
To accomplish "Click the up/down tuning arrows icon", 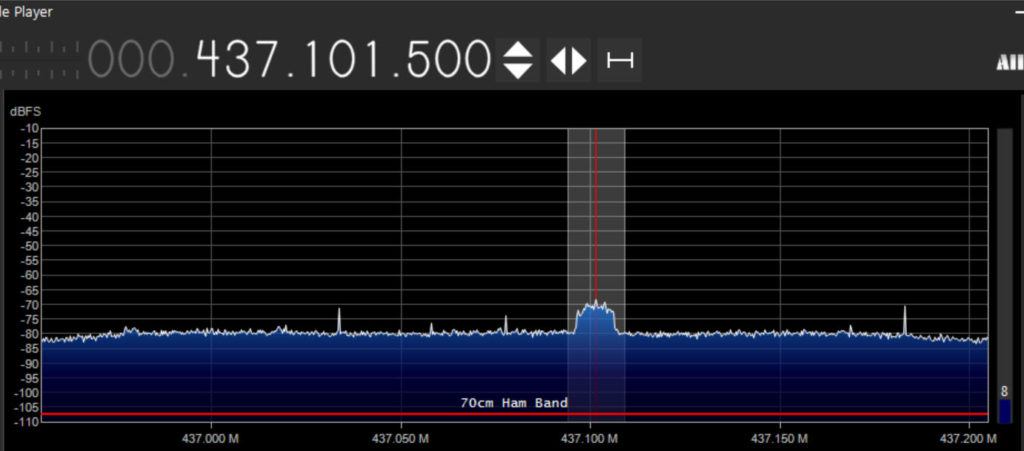I will pyautogui.click(x=517, y=60).
